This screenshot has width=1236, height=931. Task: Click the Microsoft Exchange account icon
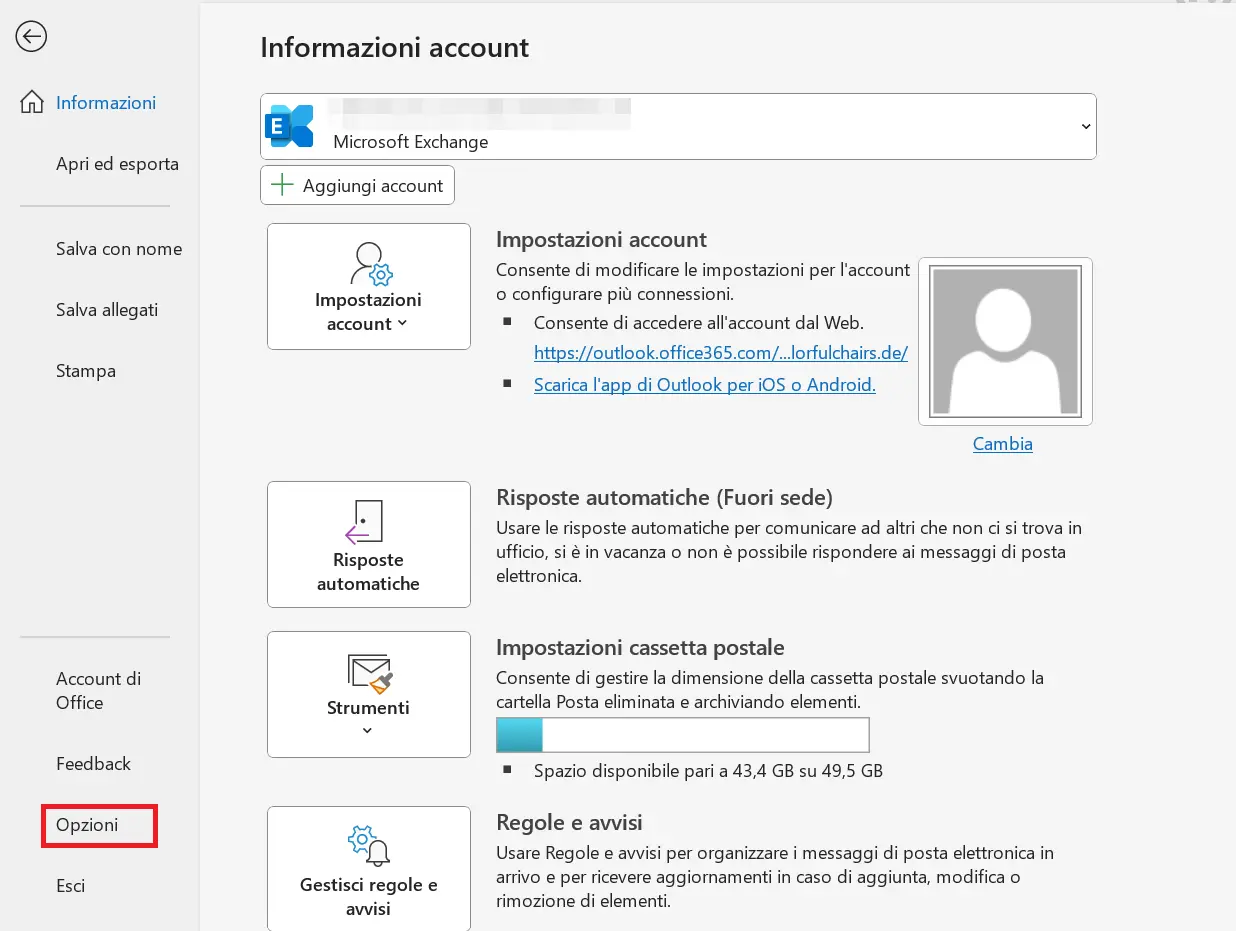click(289, 126)
